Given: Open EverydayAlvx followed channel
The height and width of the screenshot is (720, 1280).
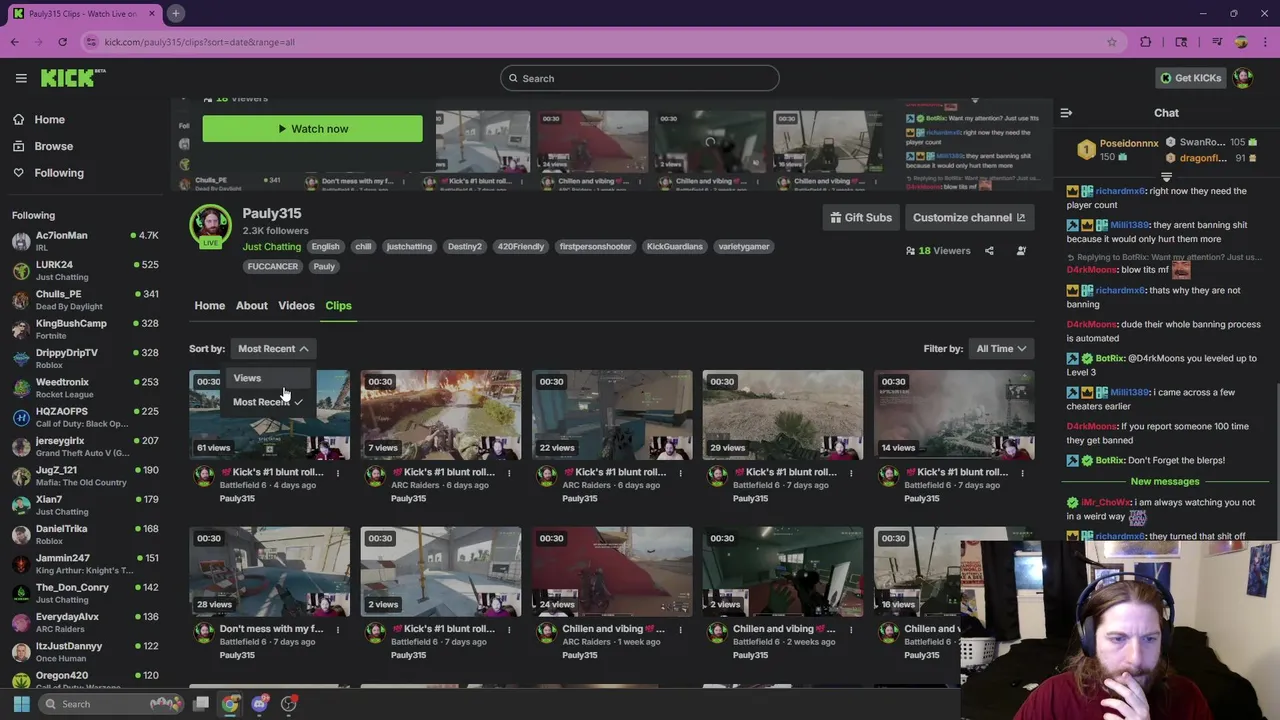Looking at the screenshot, I should (x=85, y=623).
